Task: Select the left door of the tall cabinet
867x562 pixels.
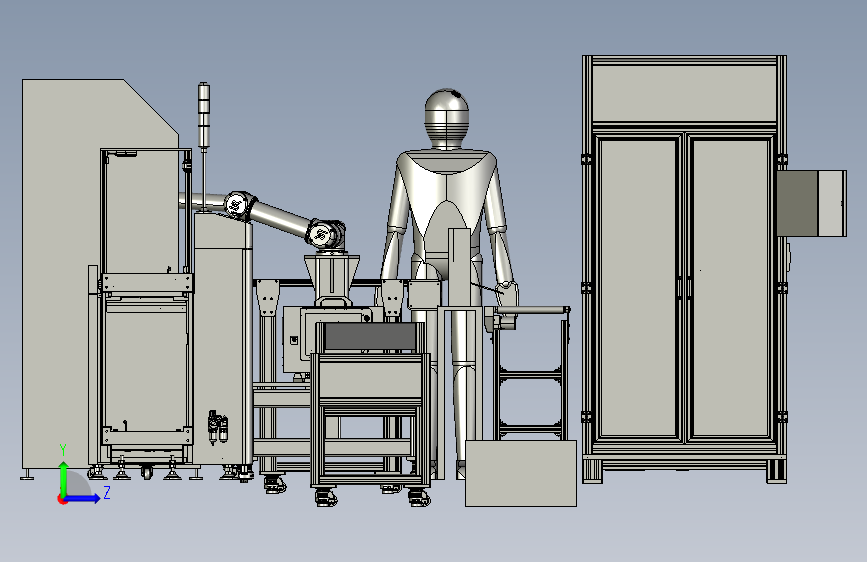Action: pyautogui.click(x=638, y=288)
